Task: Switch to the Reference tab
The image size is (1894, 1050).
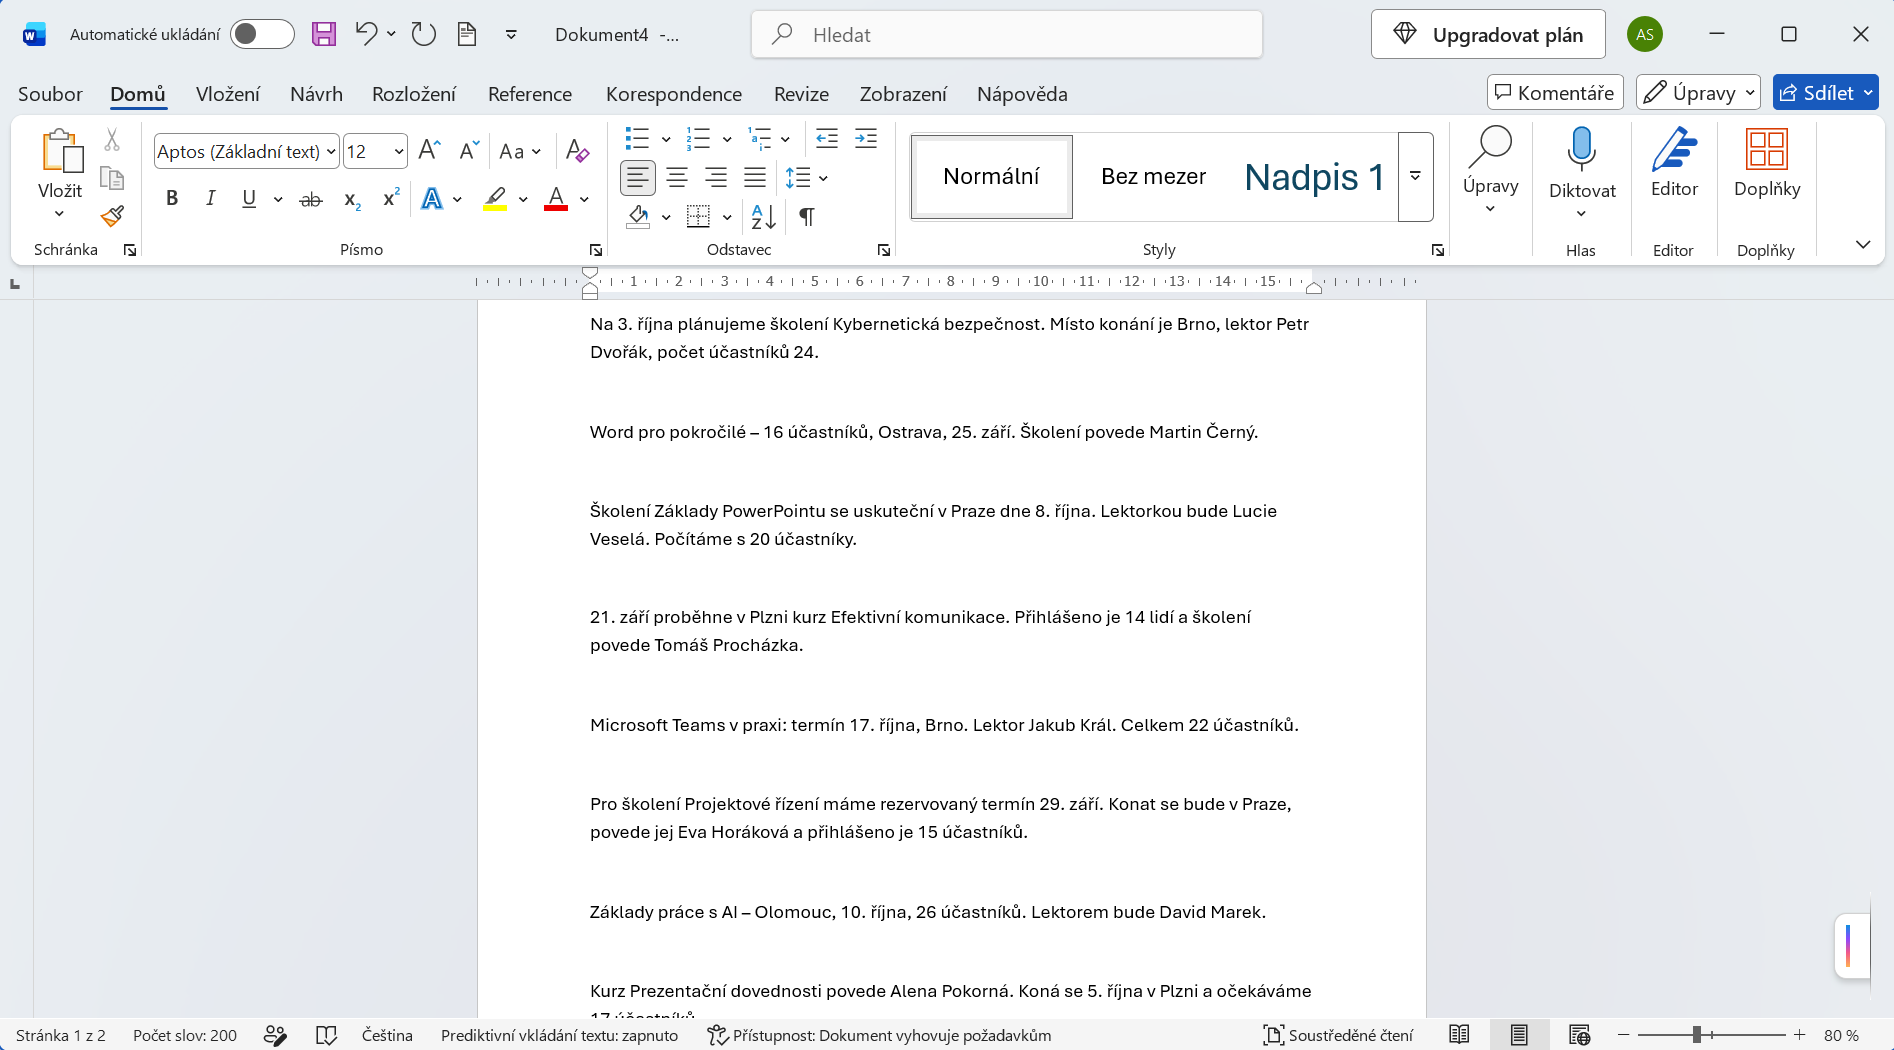Action: click(530, 94)
